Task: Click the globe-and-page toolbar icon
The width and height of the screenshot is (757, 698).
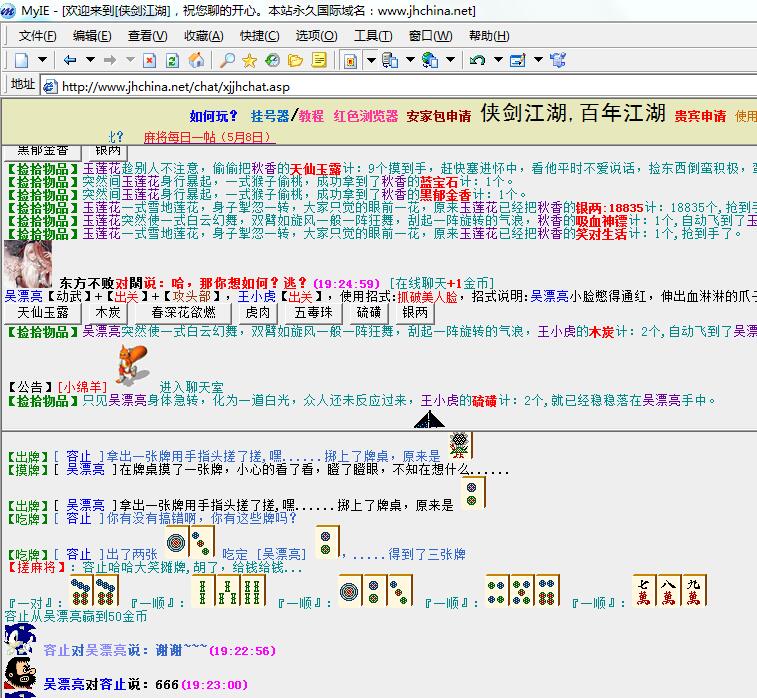Action: 430,60
